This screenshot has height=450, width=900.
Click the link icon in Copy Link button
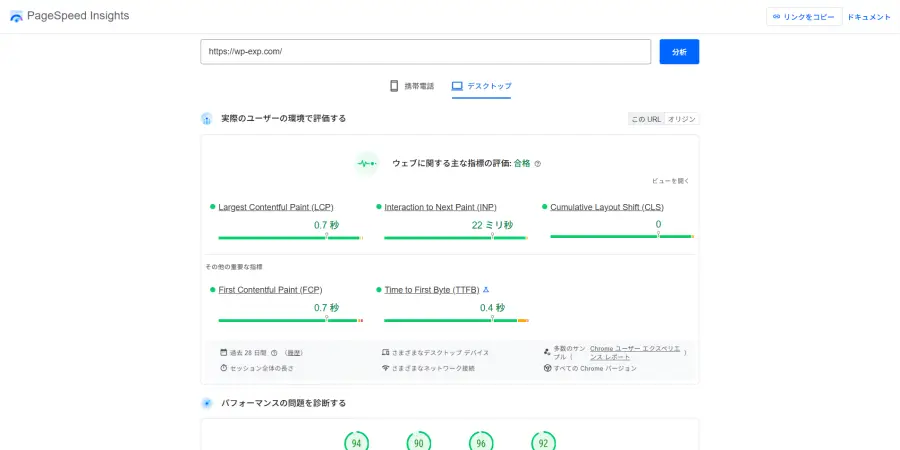777,17
